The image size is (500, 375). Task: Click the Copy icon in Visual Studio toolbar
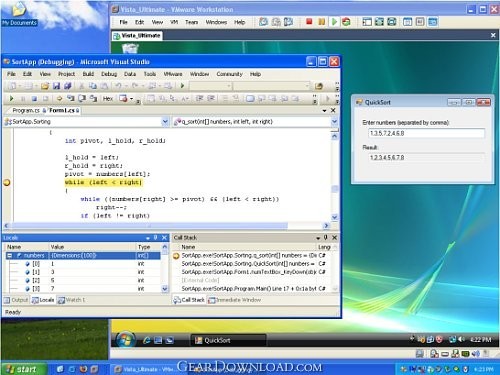click(x=93, y=86)
